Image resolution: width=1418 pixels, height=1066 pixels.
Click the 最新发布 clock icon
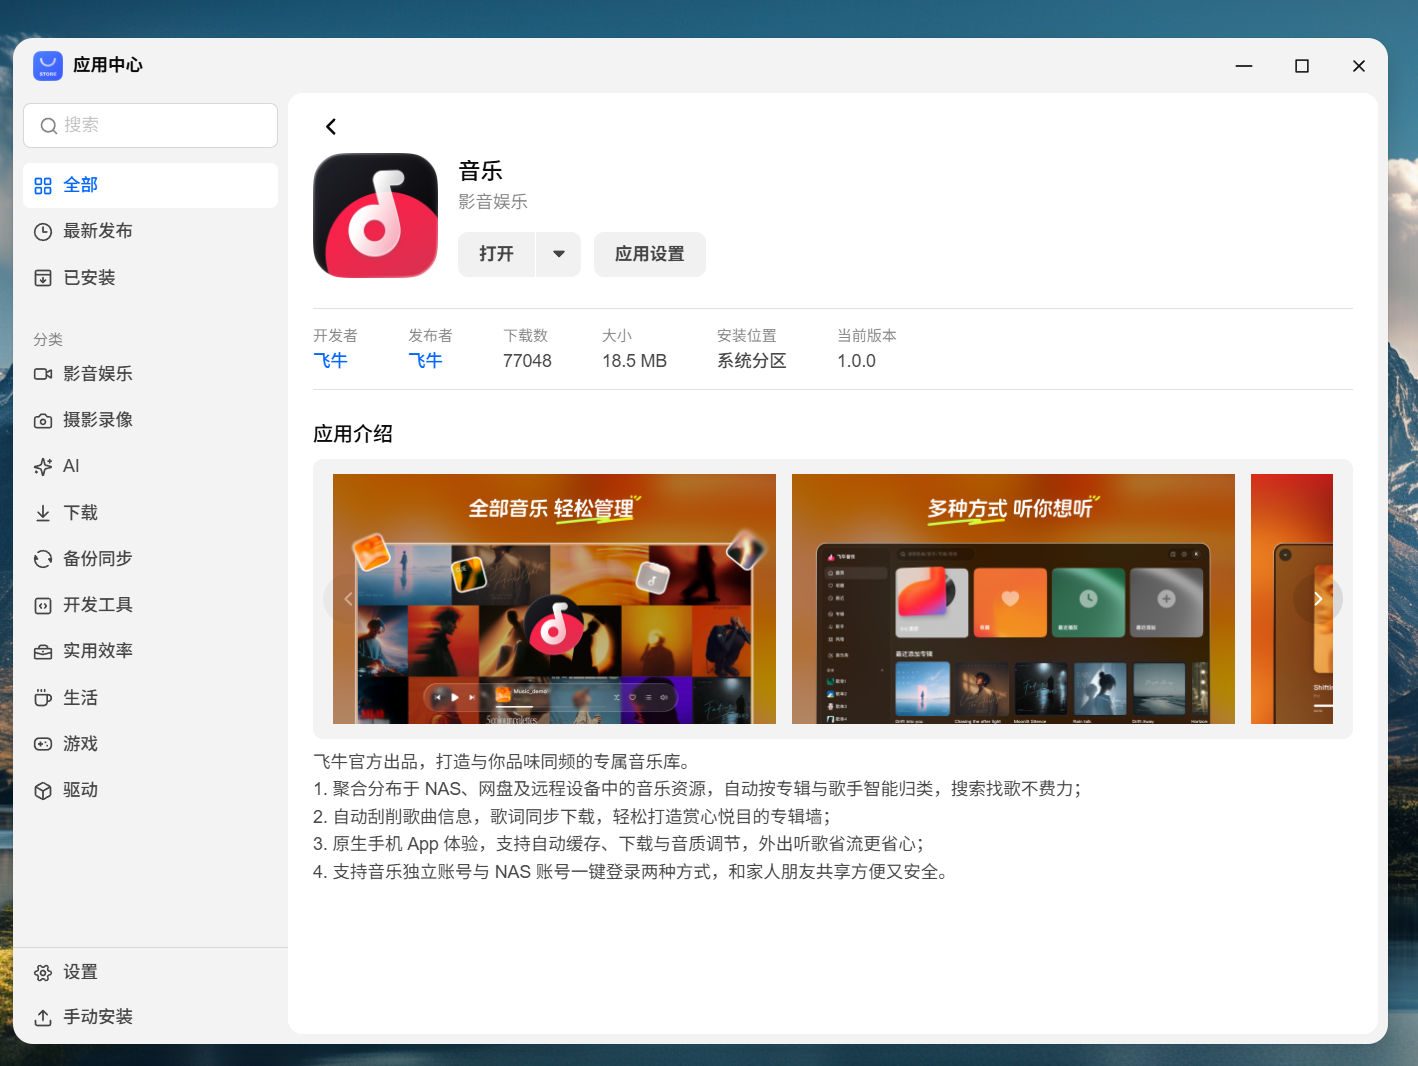(43, 232)
